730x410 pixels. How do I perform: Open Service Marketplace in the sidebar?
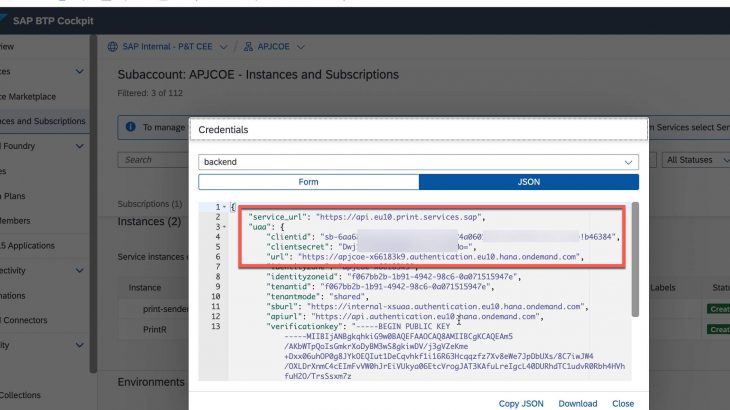[x=28, y=96]
